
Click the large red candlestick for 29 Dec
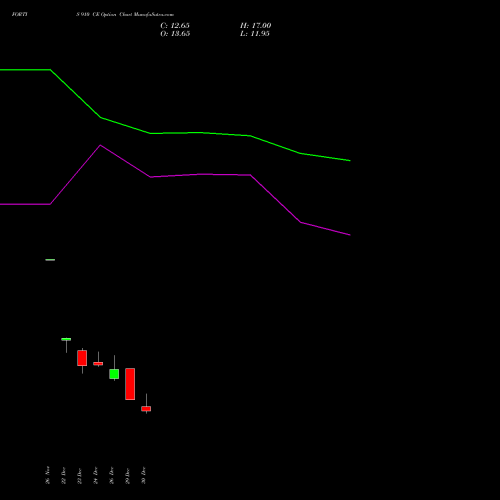(130, 384)
